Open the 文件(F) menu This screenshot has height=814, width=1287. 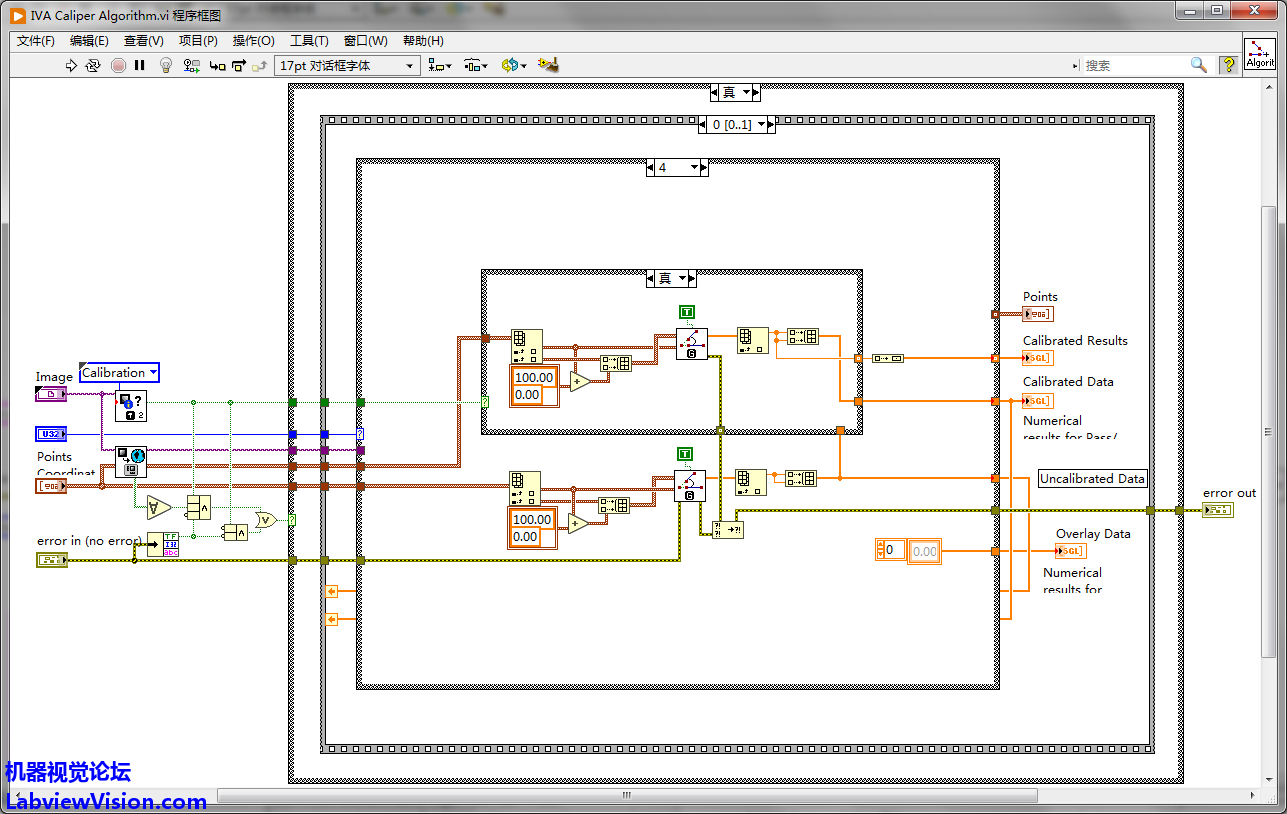(x=36, y=41)
